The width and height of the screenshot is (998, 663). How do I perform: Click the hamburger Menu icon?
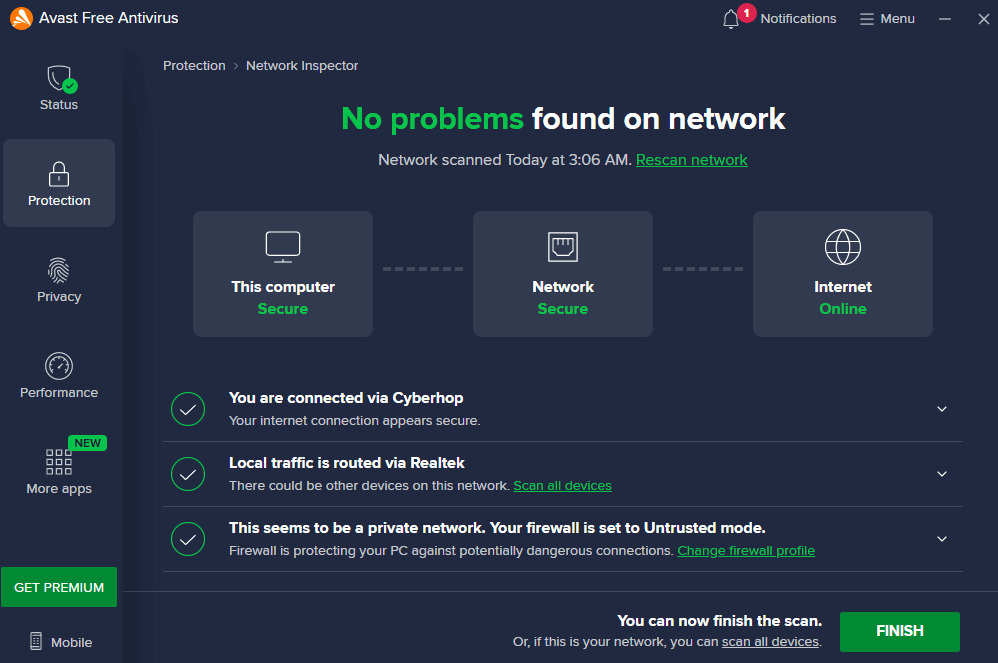[x=866, y=19]
